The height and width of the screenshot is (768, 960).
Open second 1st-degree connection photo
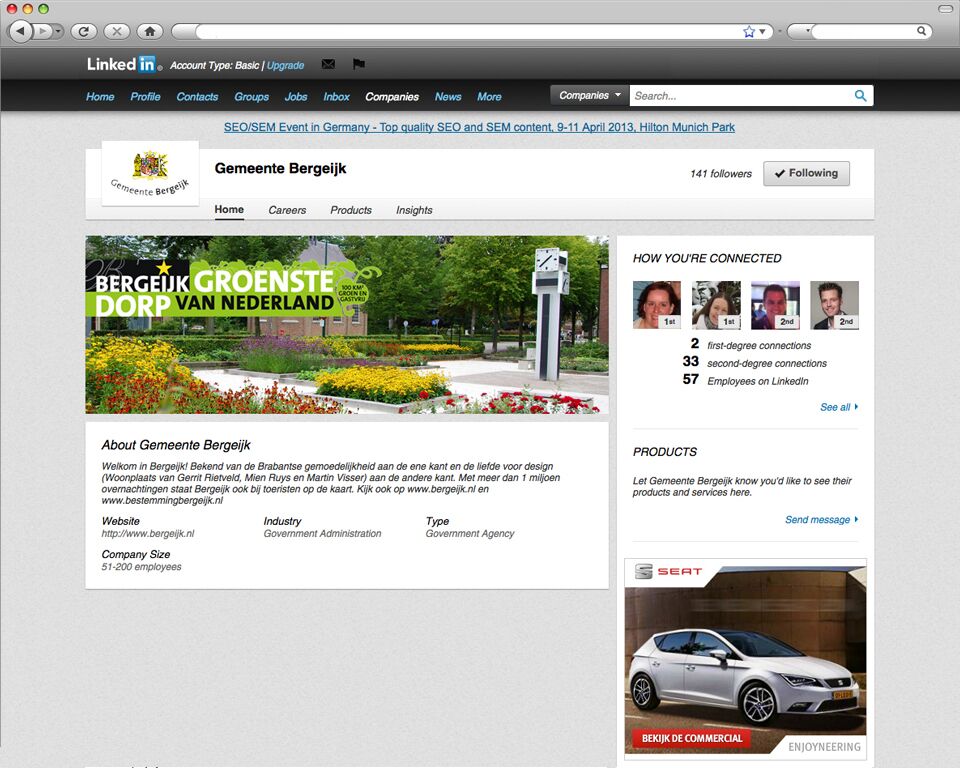click(x=716, y=305)
